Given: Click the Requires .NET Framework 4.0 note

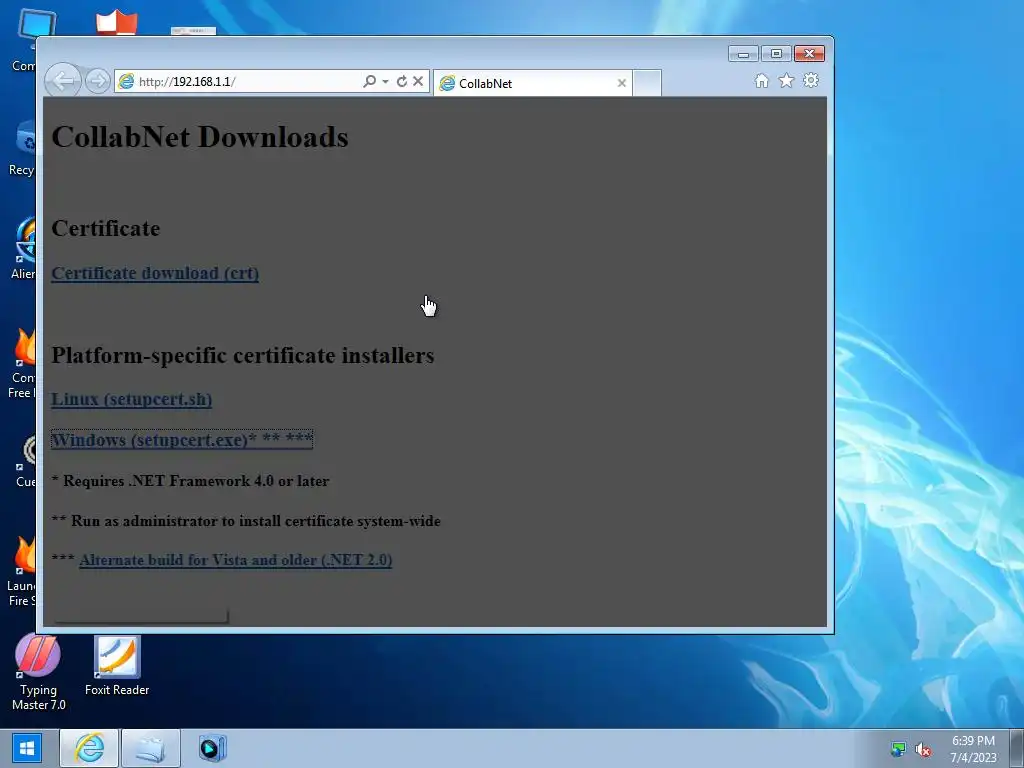Looking at the screenshot, I should (190, 481).
